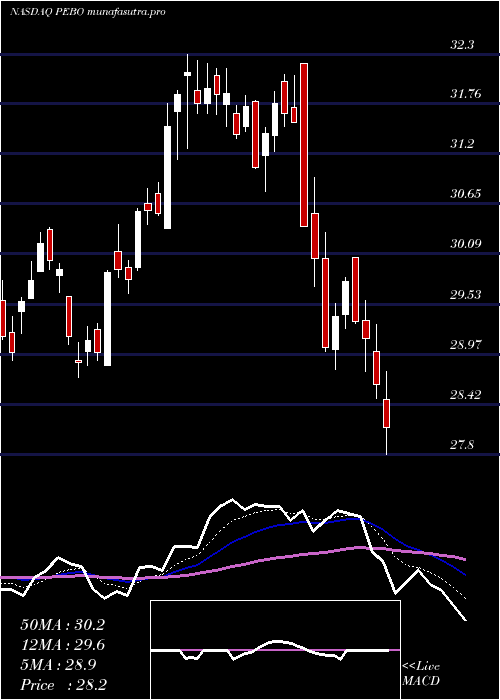The image size is (500, 700).
Task: Select the 29.53 price axis label
Action: point(465,295)
